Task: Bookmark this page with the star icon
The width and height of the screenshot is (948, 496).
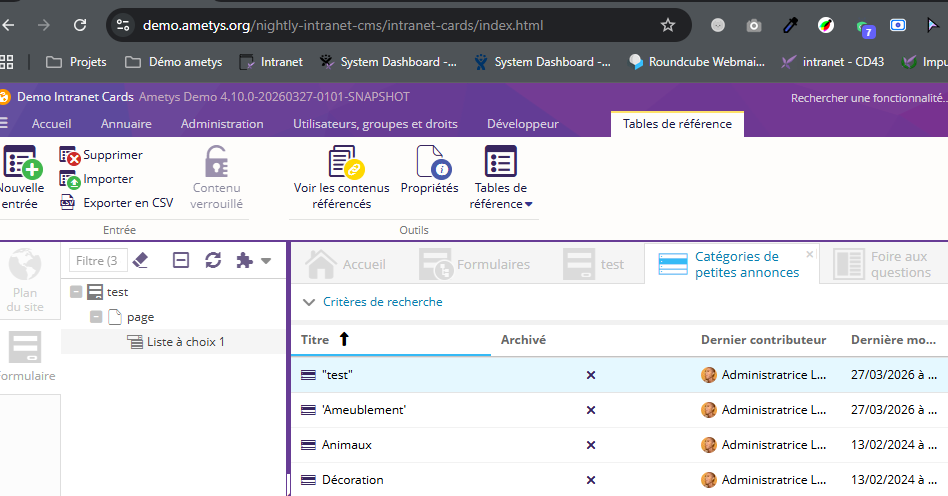Action: coord(668,25)
